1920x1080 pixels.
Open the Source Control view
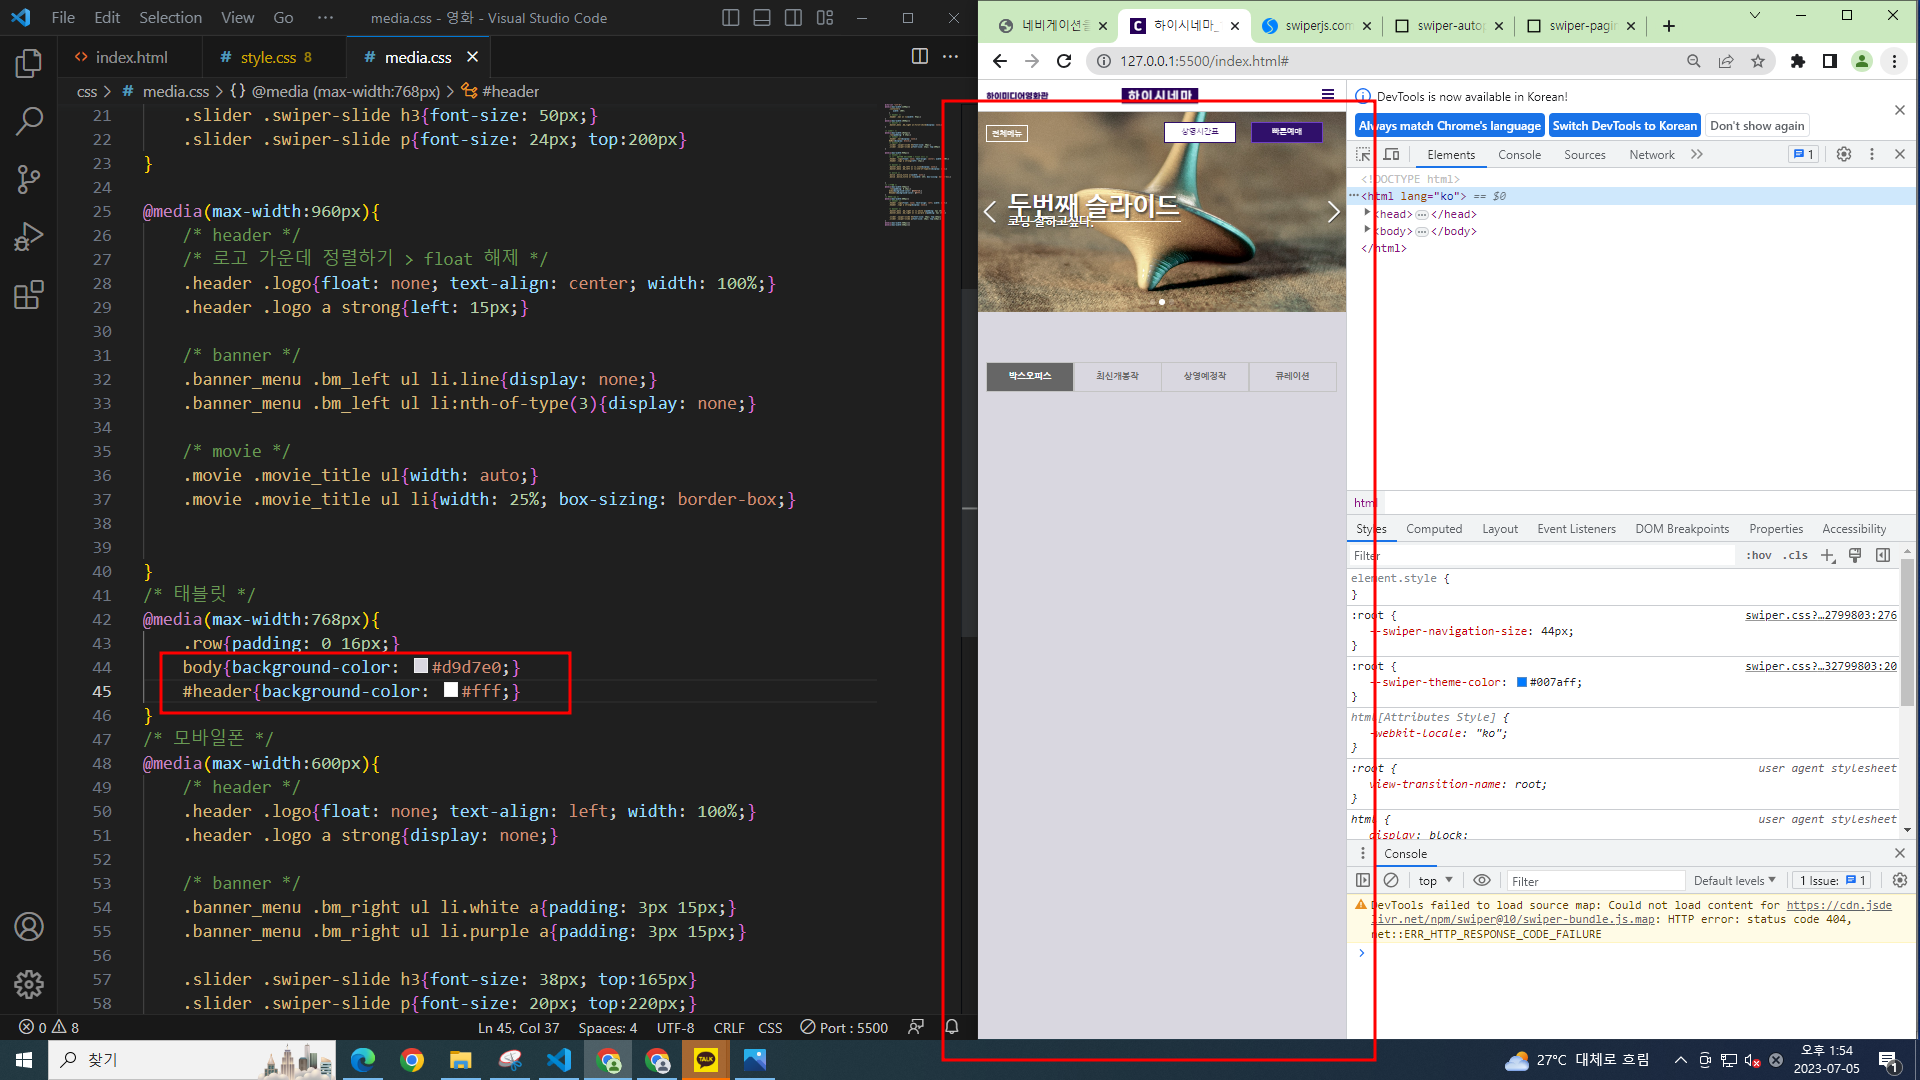[x=29, y=180]
